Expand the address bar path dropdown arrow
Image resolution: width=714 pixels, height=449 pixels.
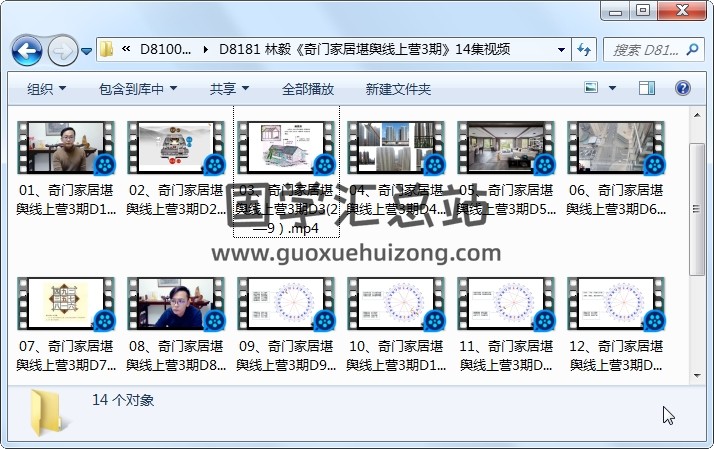[x=561, y=49]
